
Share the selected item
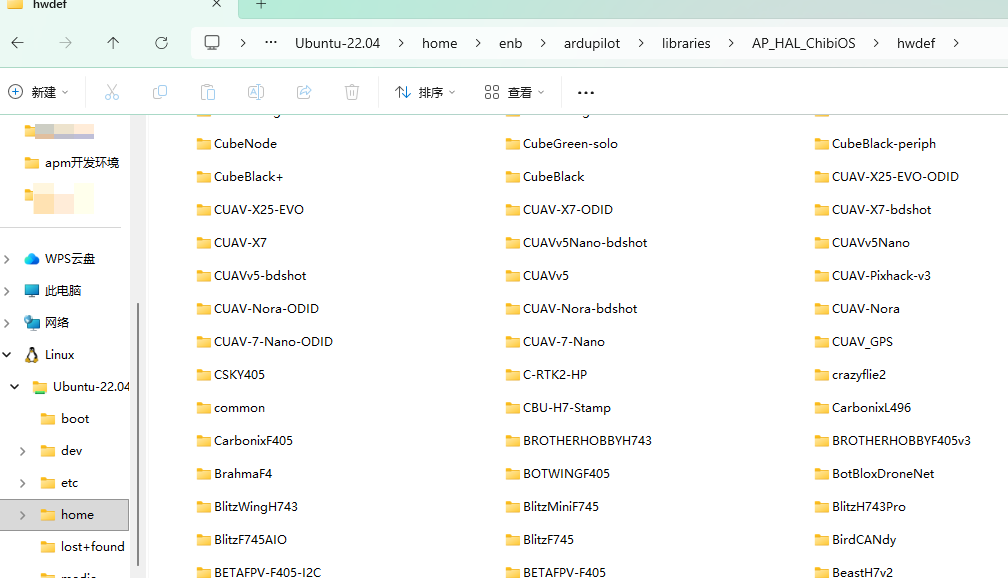(x=304, y=93)
